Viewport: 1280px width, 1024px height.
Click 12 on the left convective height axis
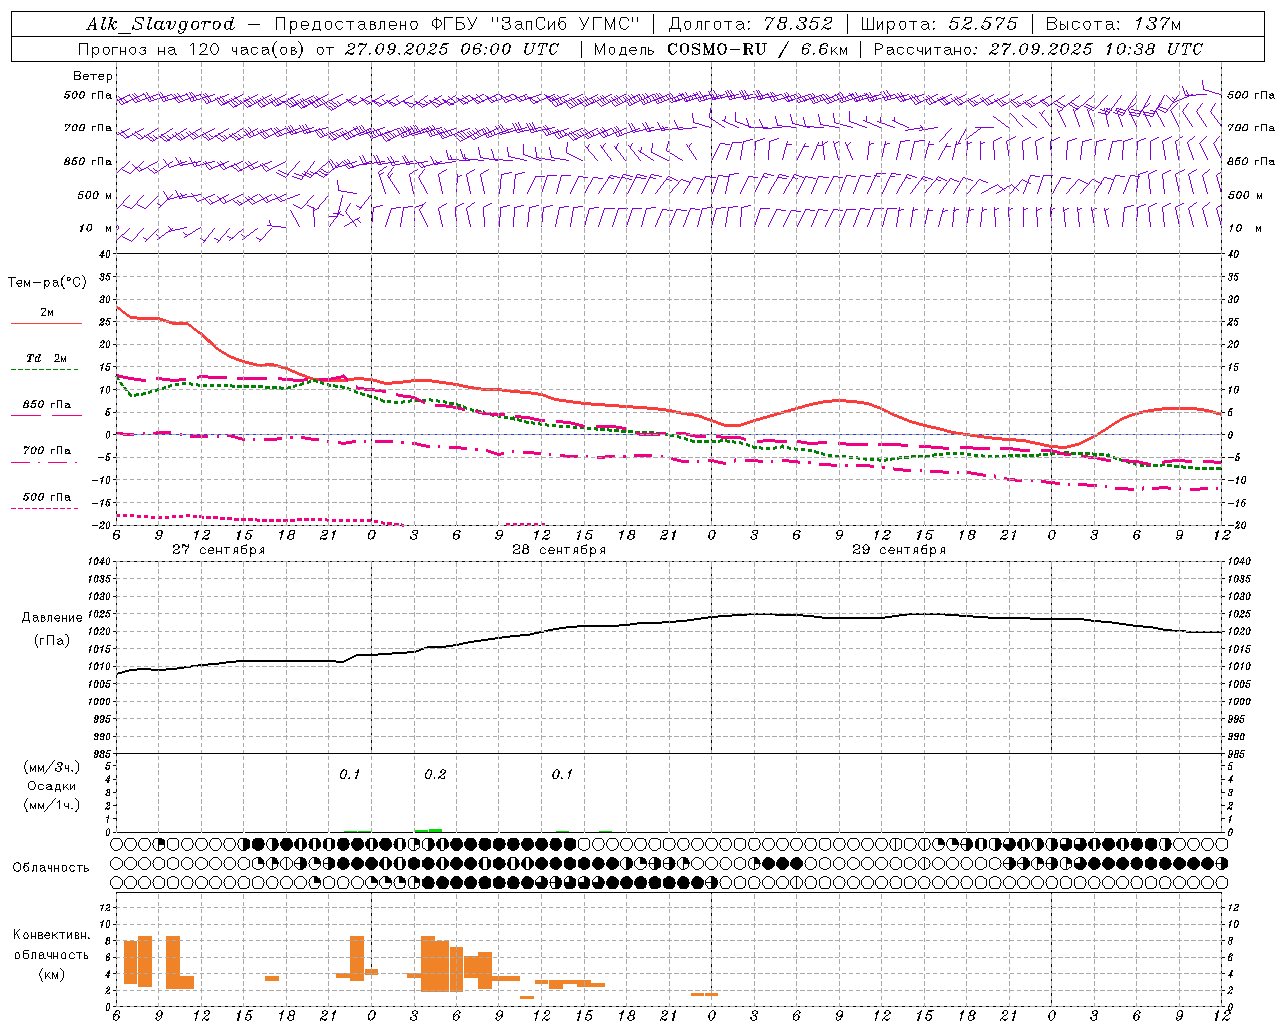tap(106, 907)
